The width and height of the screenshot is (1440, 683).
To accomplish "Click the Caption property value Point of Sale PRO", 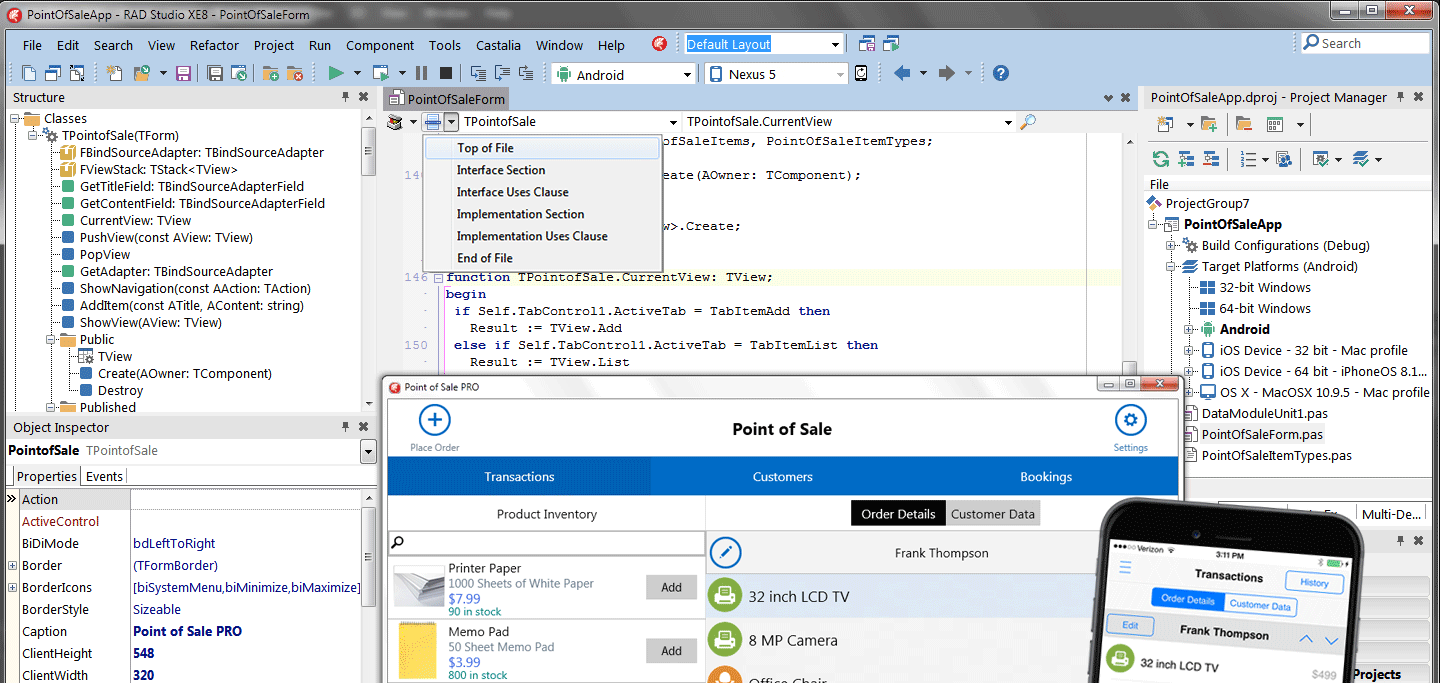I will 187,631.
